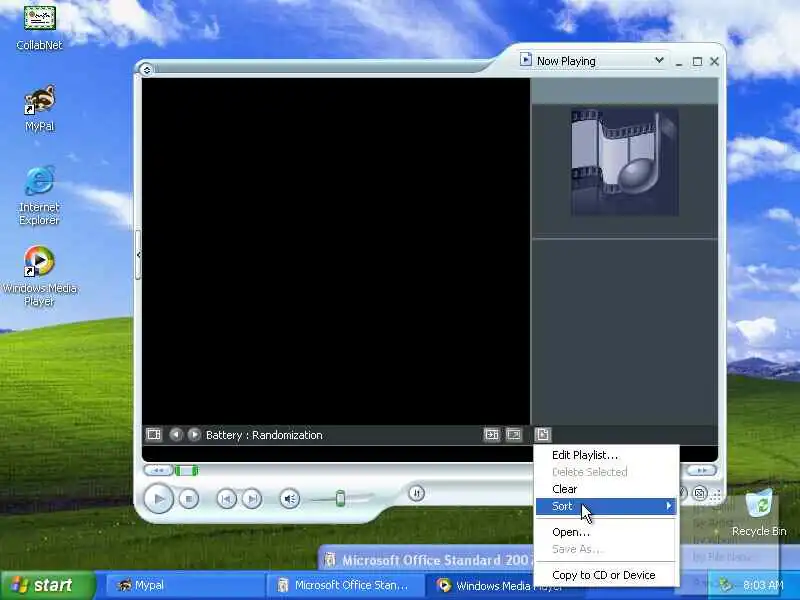Click the Microsoft Office Standard window title bar
Screen dimensions: 800x600
pos(428,560)
